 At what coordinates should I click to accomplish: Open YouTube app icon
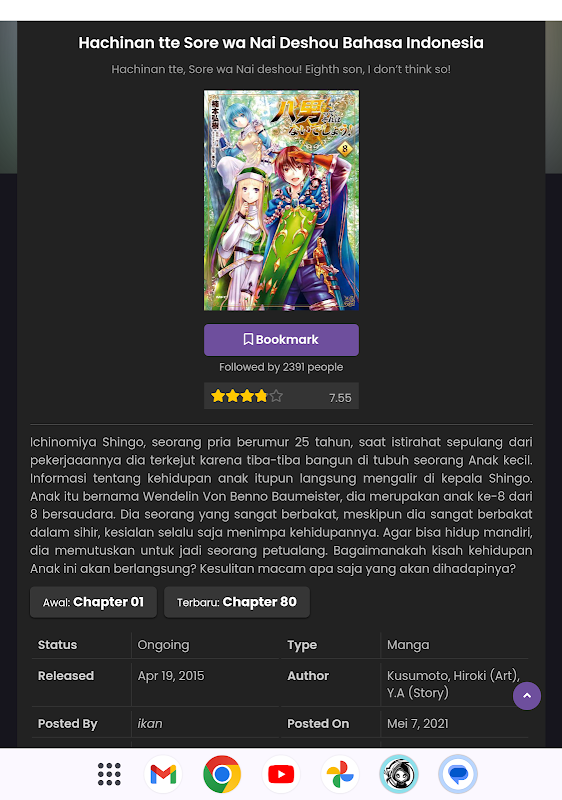(x=281, y=774)
